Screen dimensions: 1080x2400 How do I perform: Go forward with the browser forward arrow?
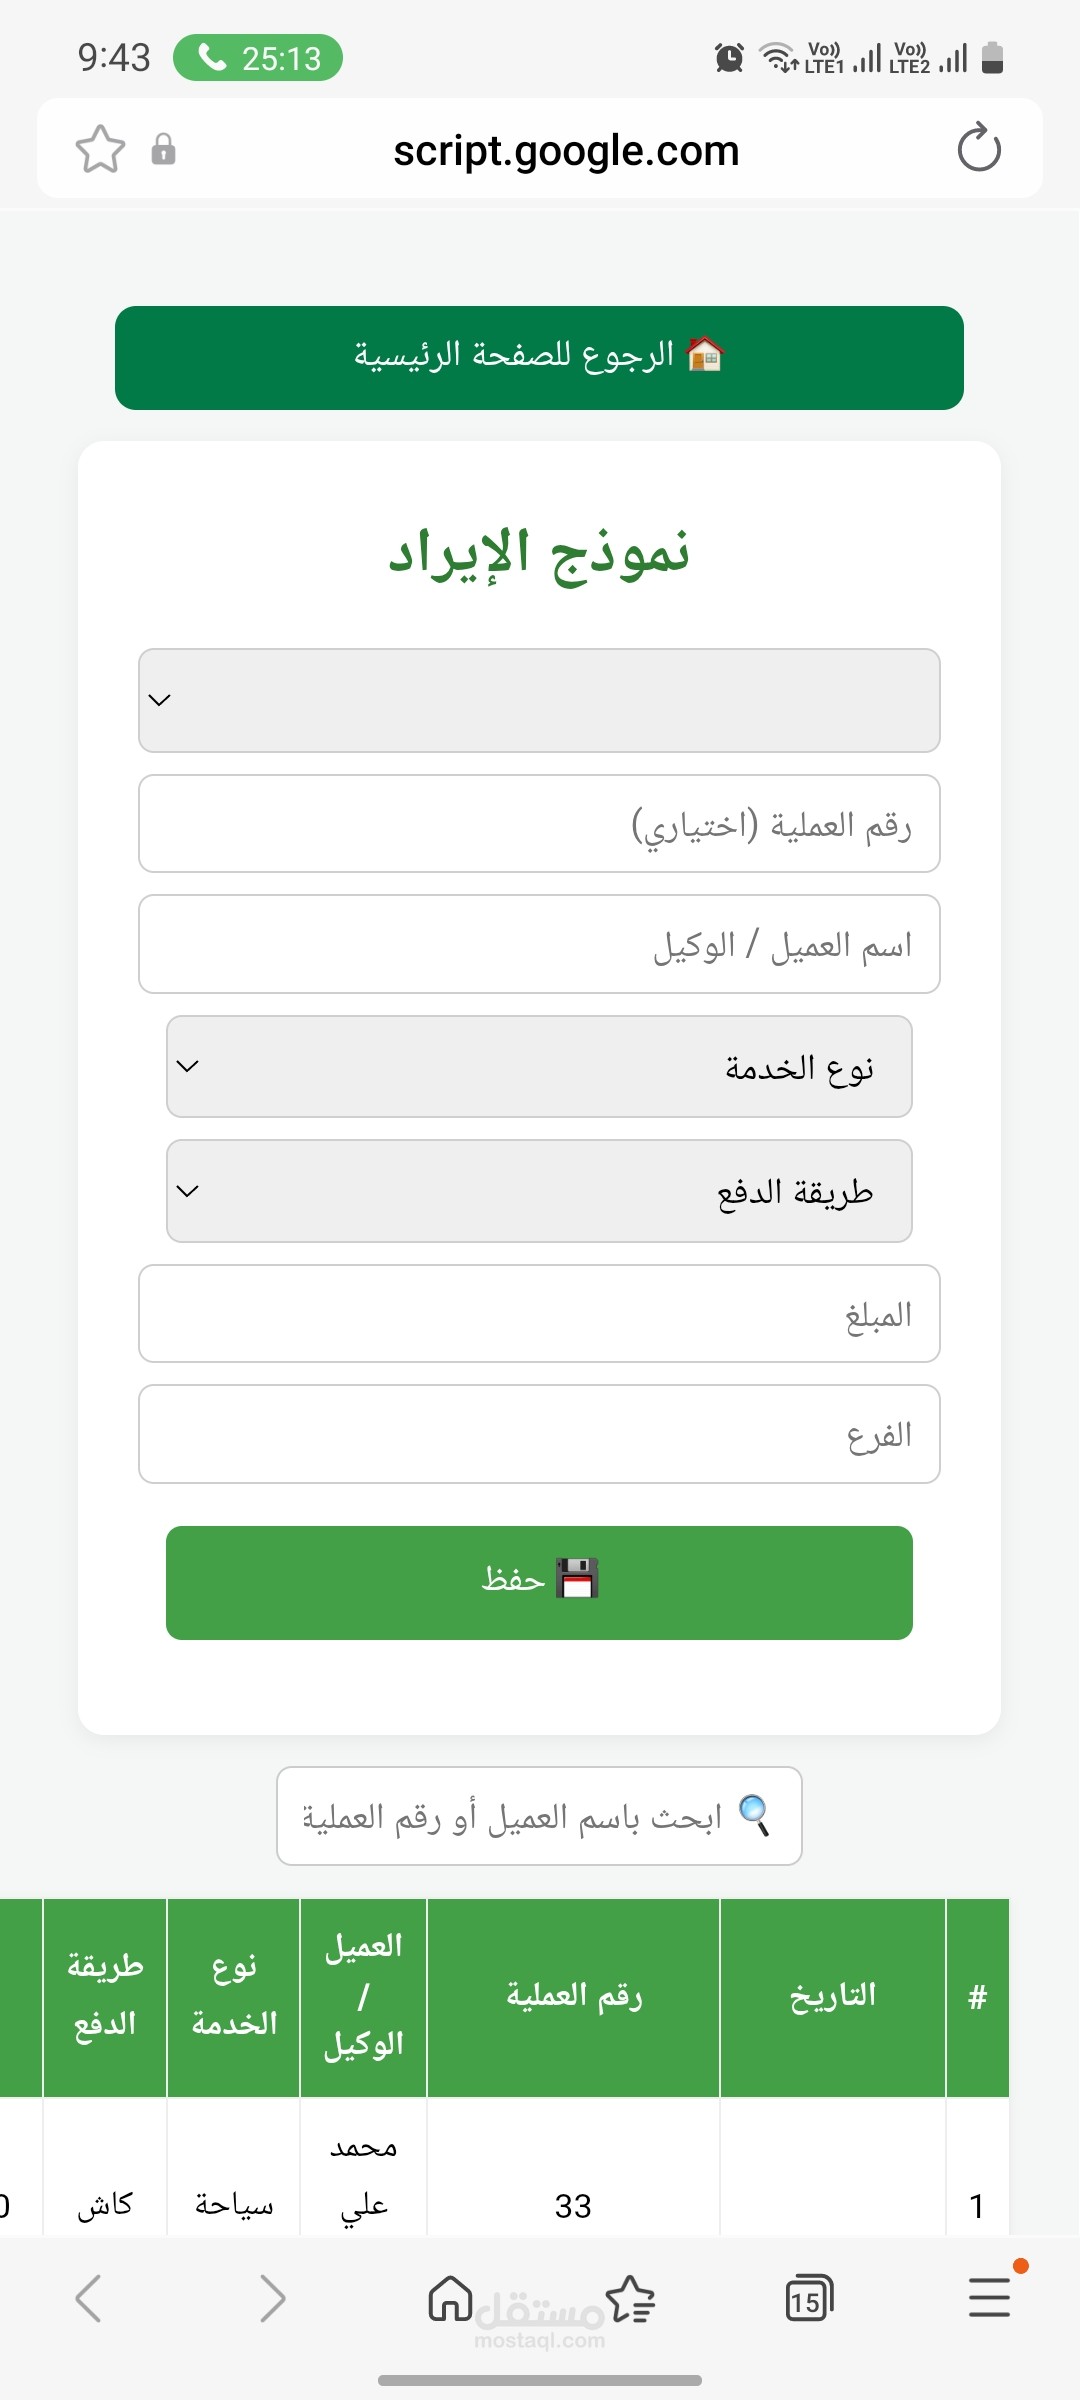[x=271, y=2297]
